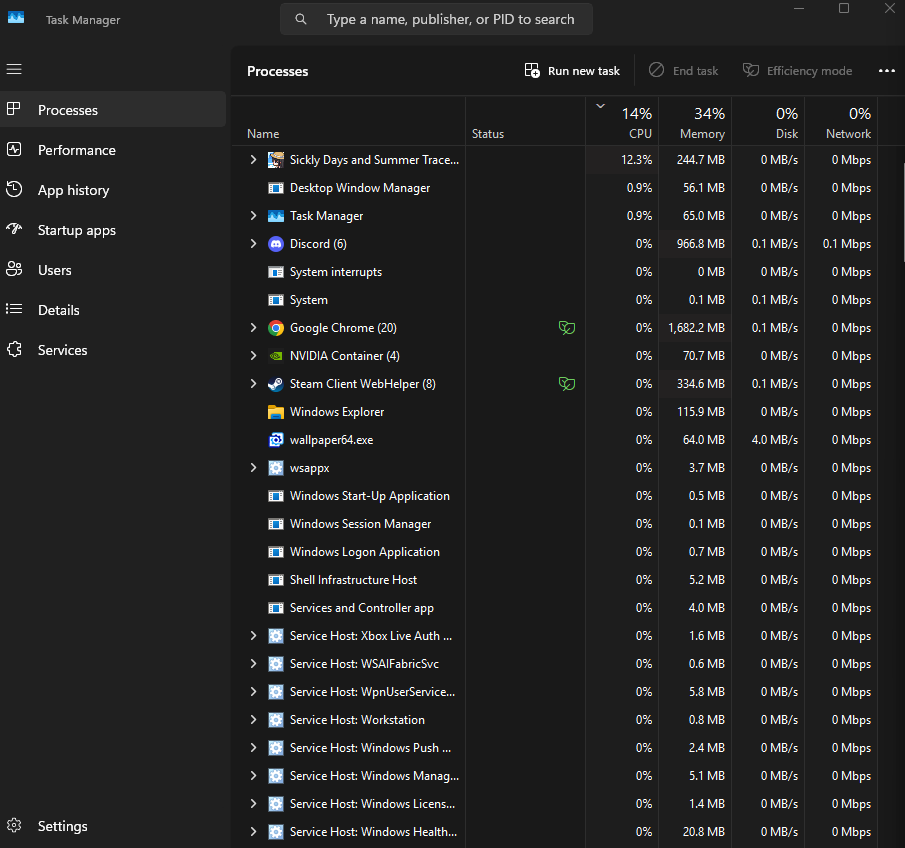Open the Users page
This screenshot has height=848, width=905.
coord(113,270)
